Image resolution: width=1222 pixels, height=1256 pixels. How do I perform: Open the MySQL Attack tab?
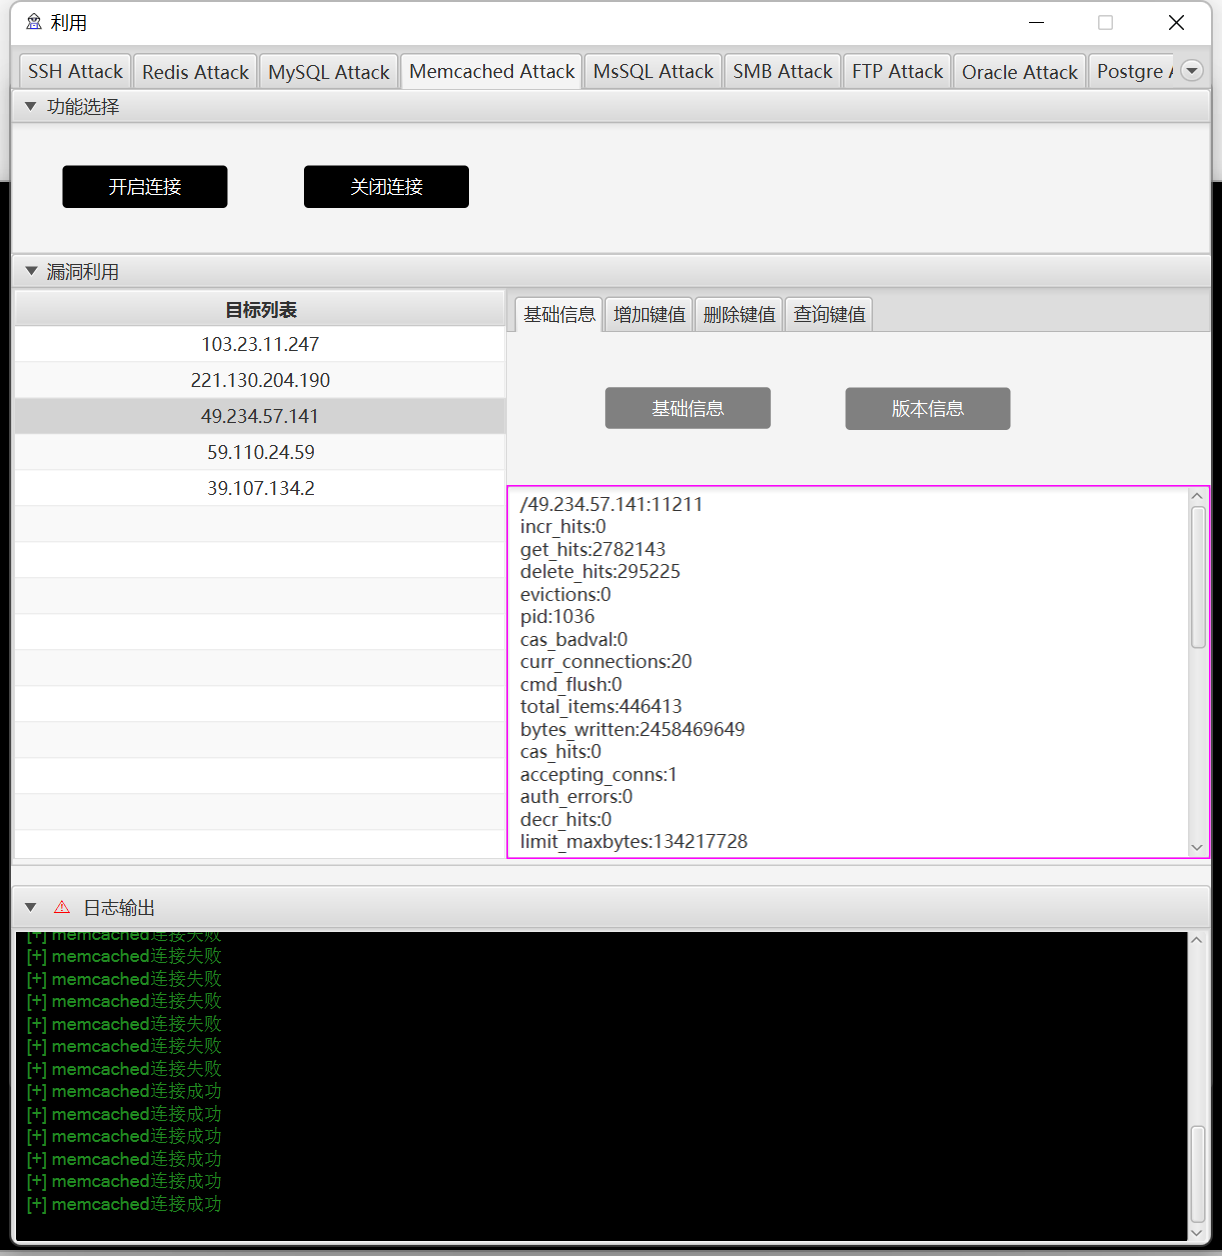tap(329, 72)
